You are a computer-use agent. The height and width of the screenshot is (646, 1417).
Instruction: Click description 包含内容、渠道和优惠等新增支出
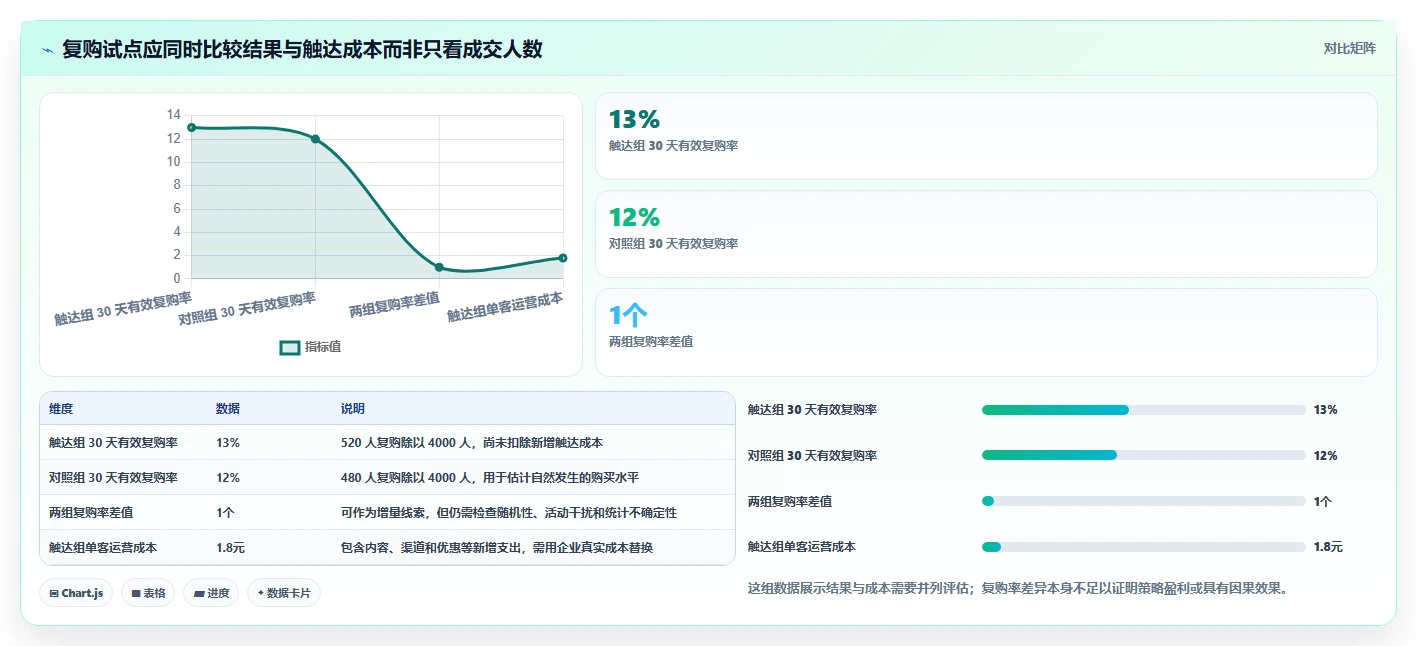(497, 548)
